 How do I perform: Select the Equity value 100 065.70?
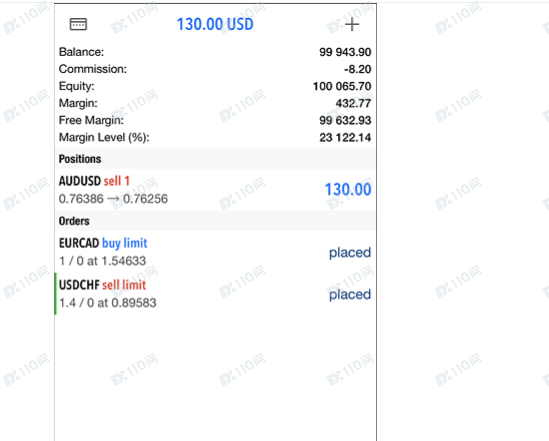[342, 86]
